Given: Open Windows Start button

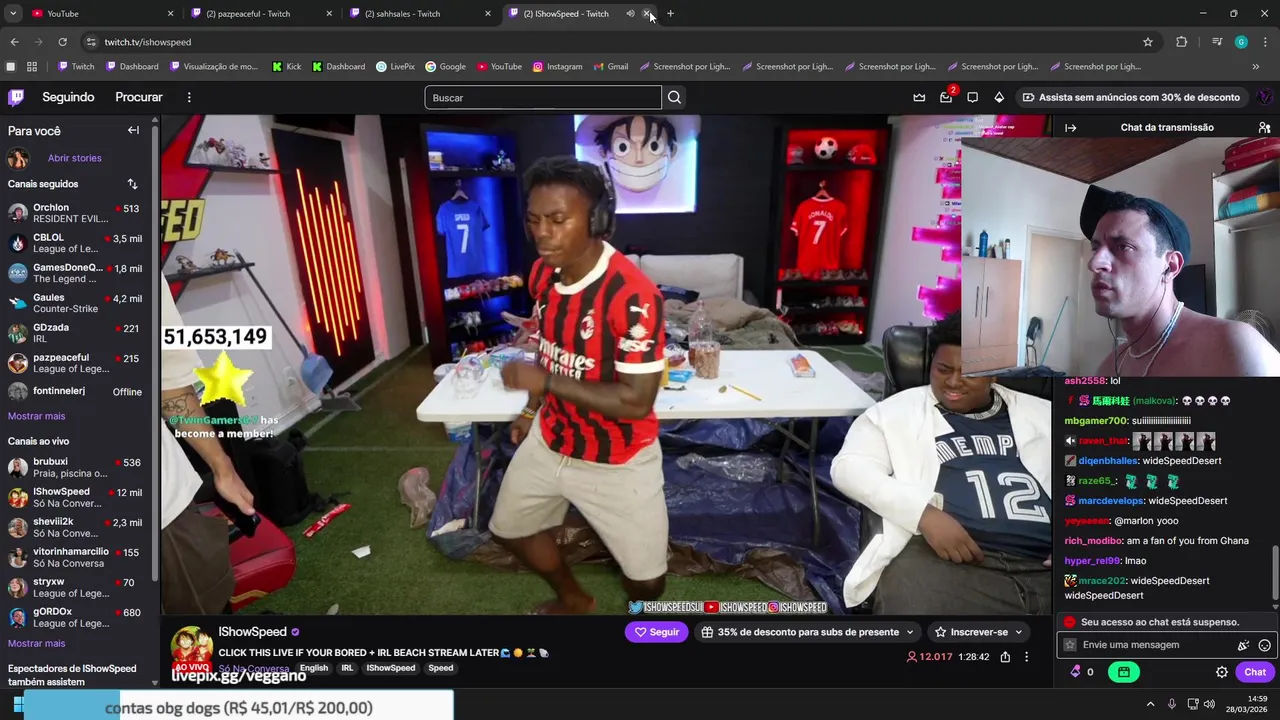Looking at the screenshot, I should coord(17,704).
